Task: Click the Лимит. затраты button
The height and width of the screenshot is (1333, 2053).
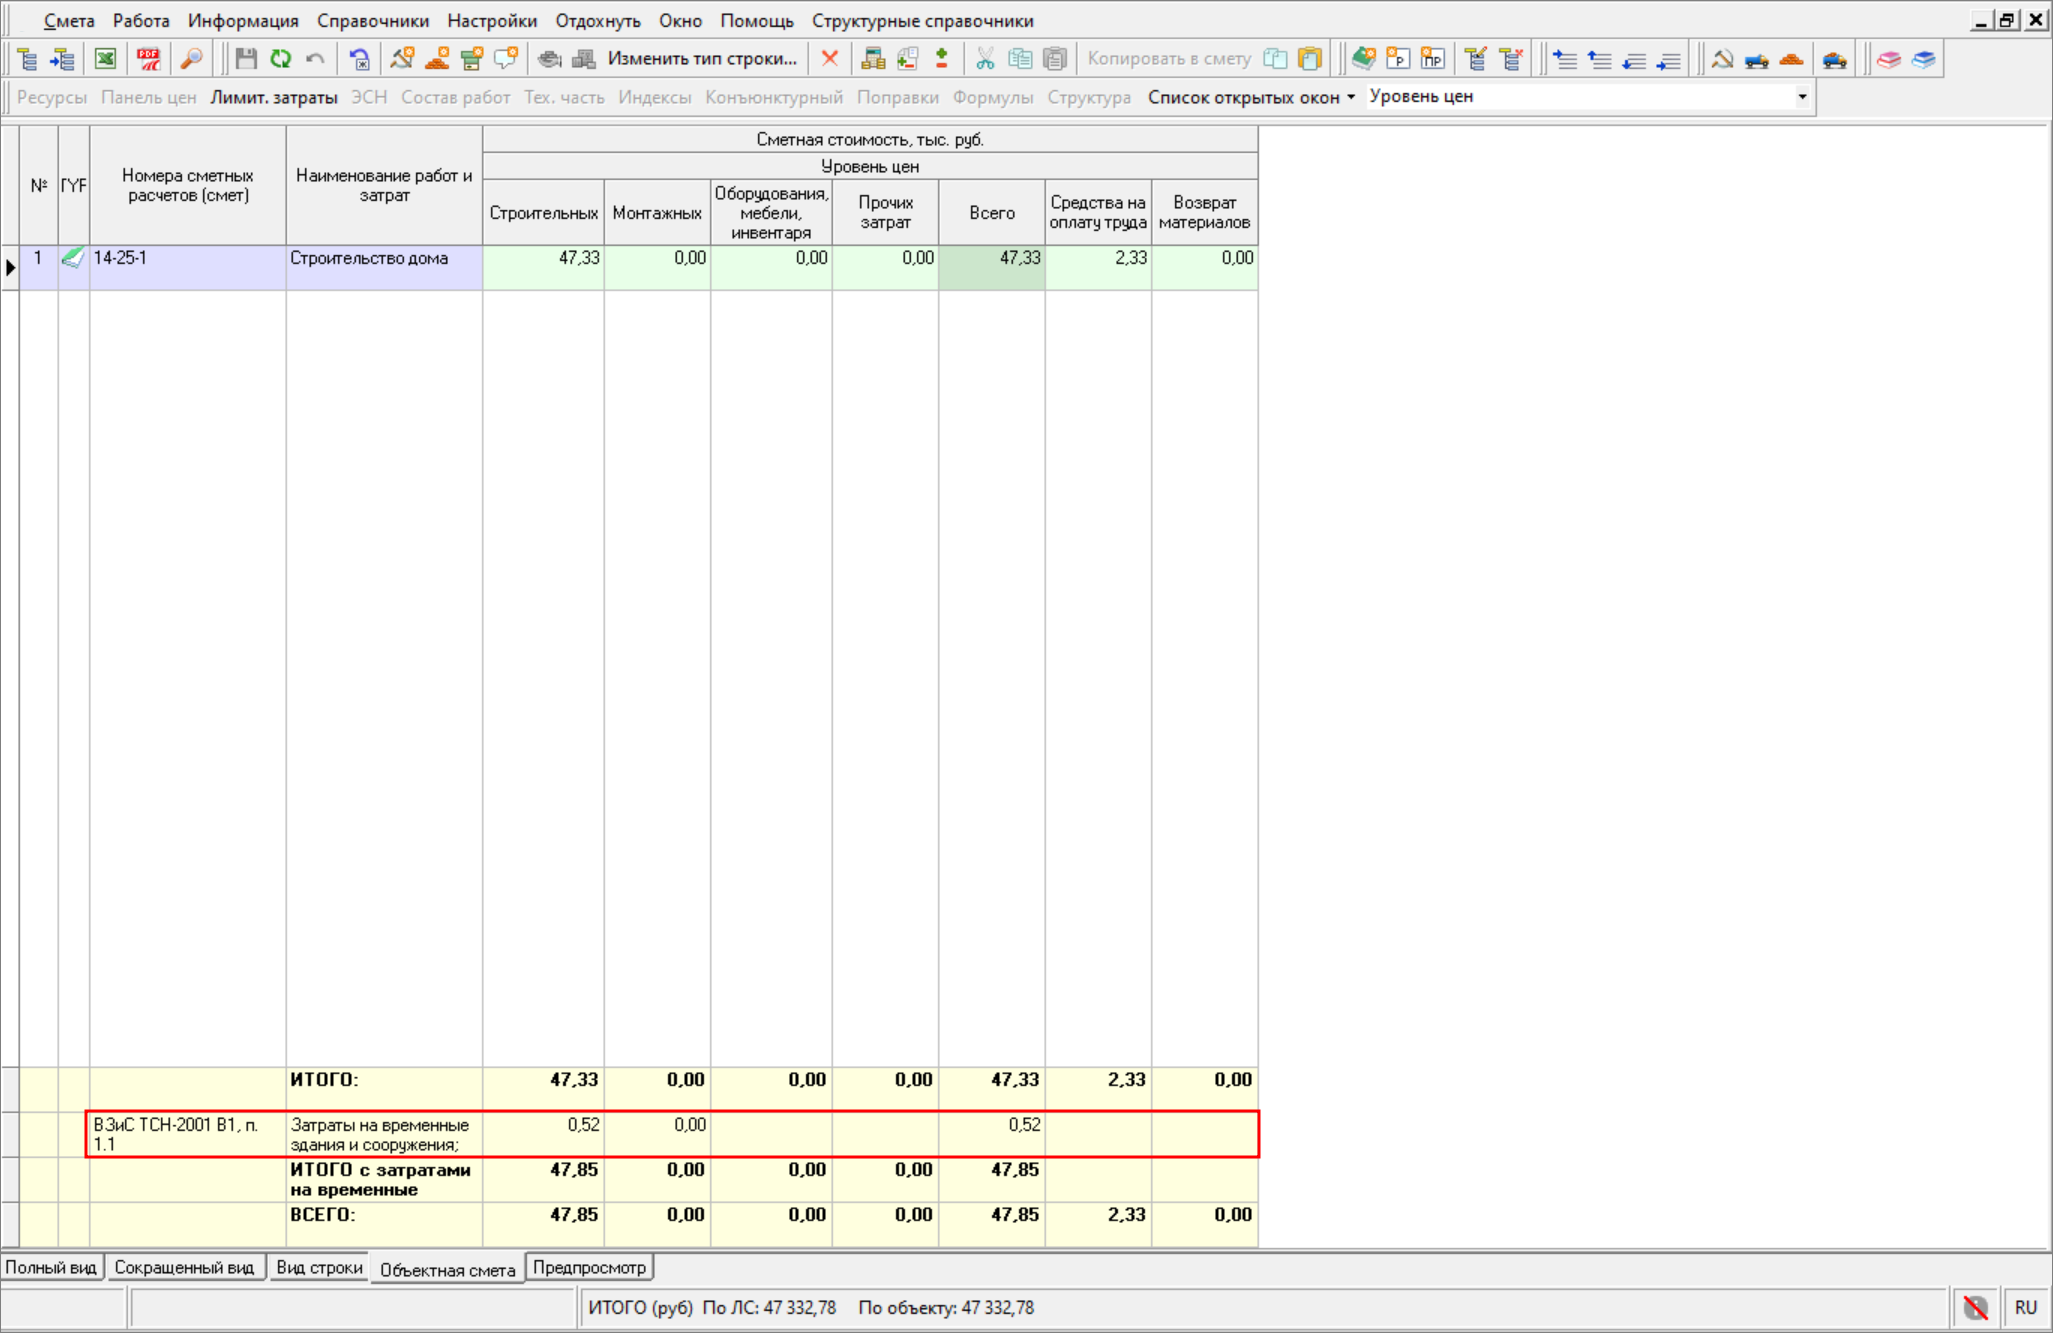Action: (273, 97)
